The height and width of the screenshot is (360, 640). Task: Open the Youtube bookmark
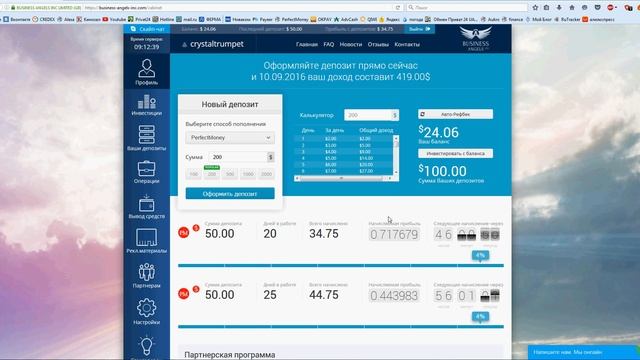(114, 19)
